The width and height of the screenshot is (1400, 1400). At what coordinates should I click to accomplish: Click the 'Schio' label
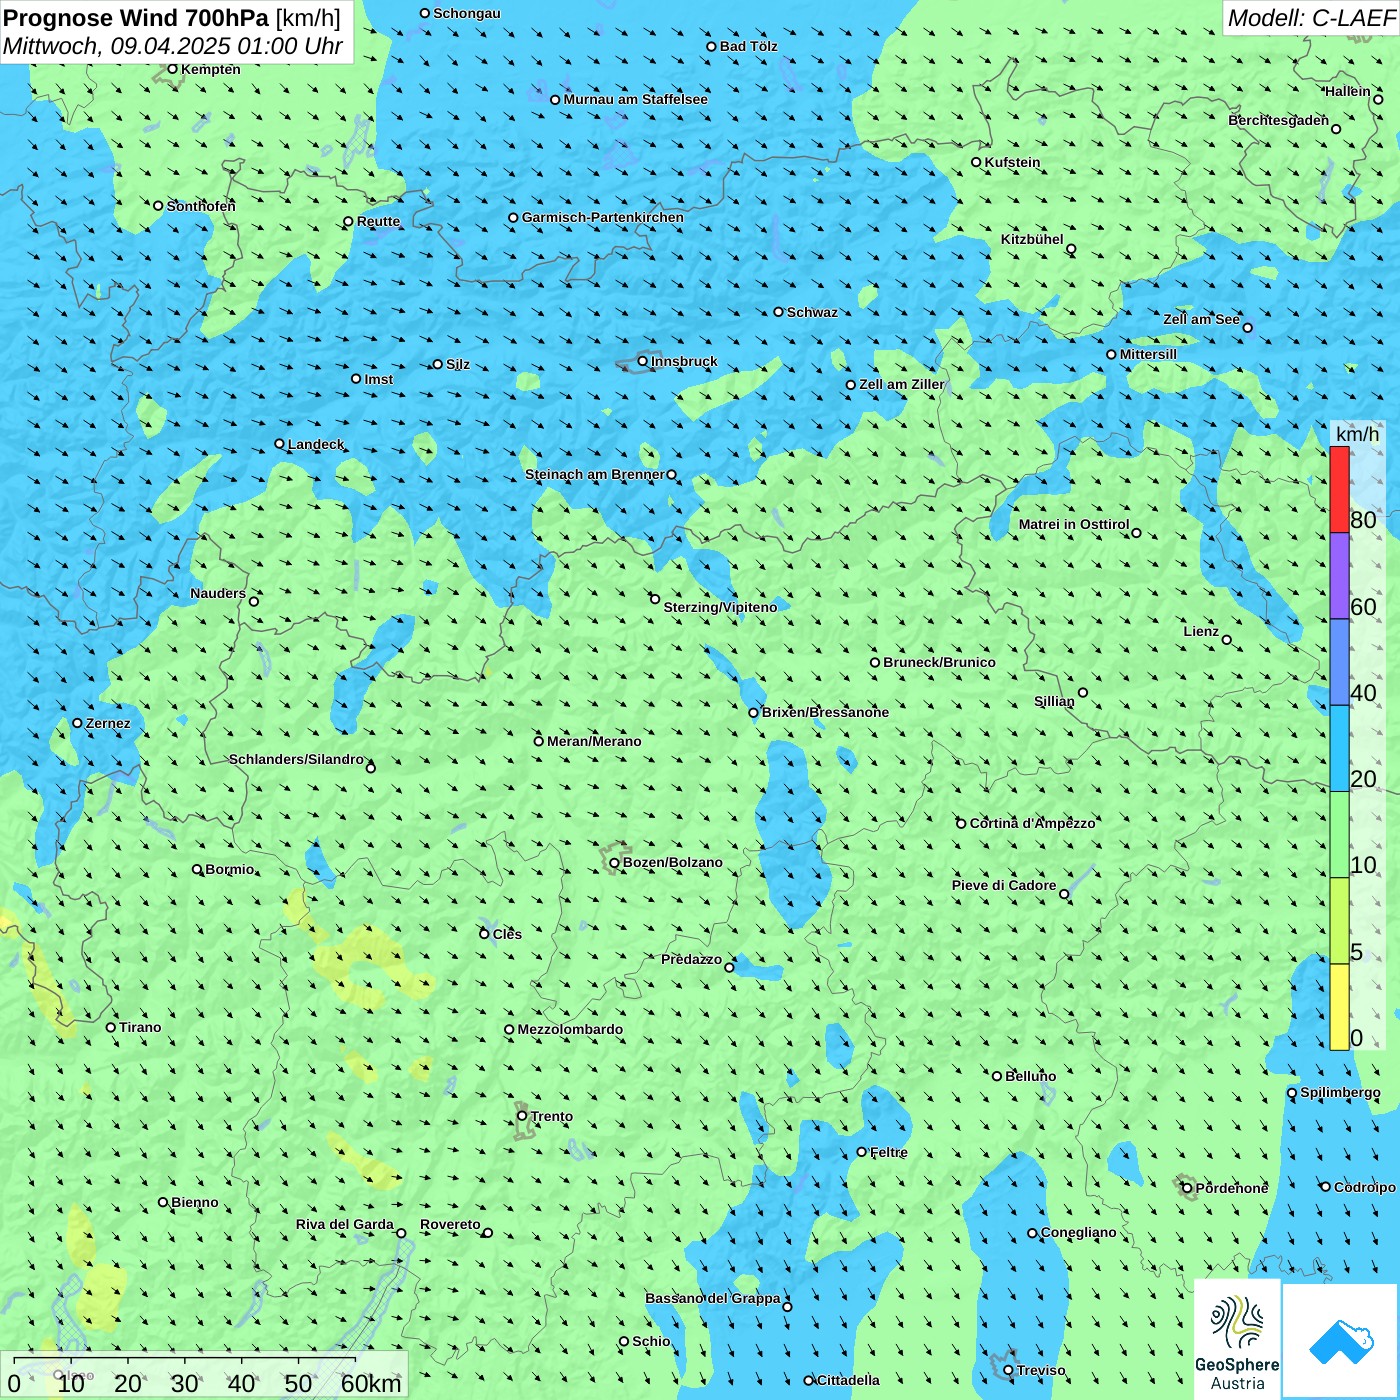click(651, 1341)
